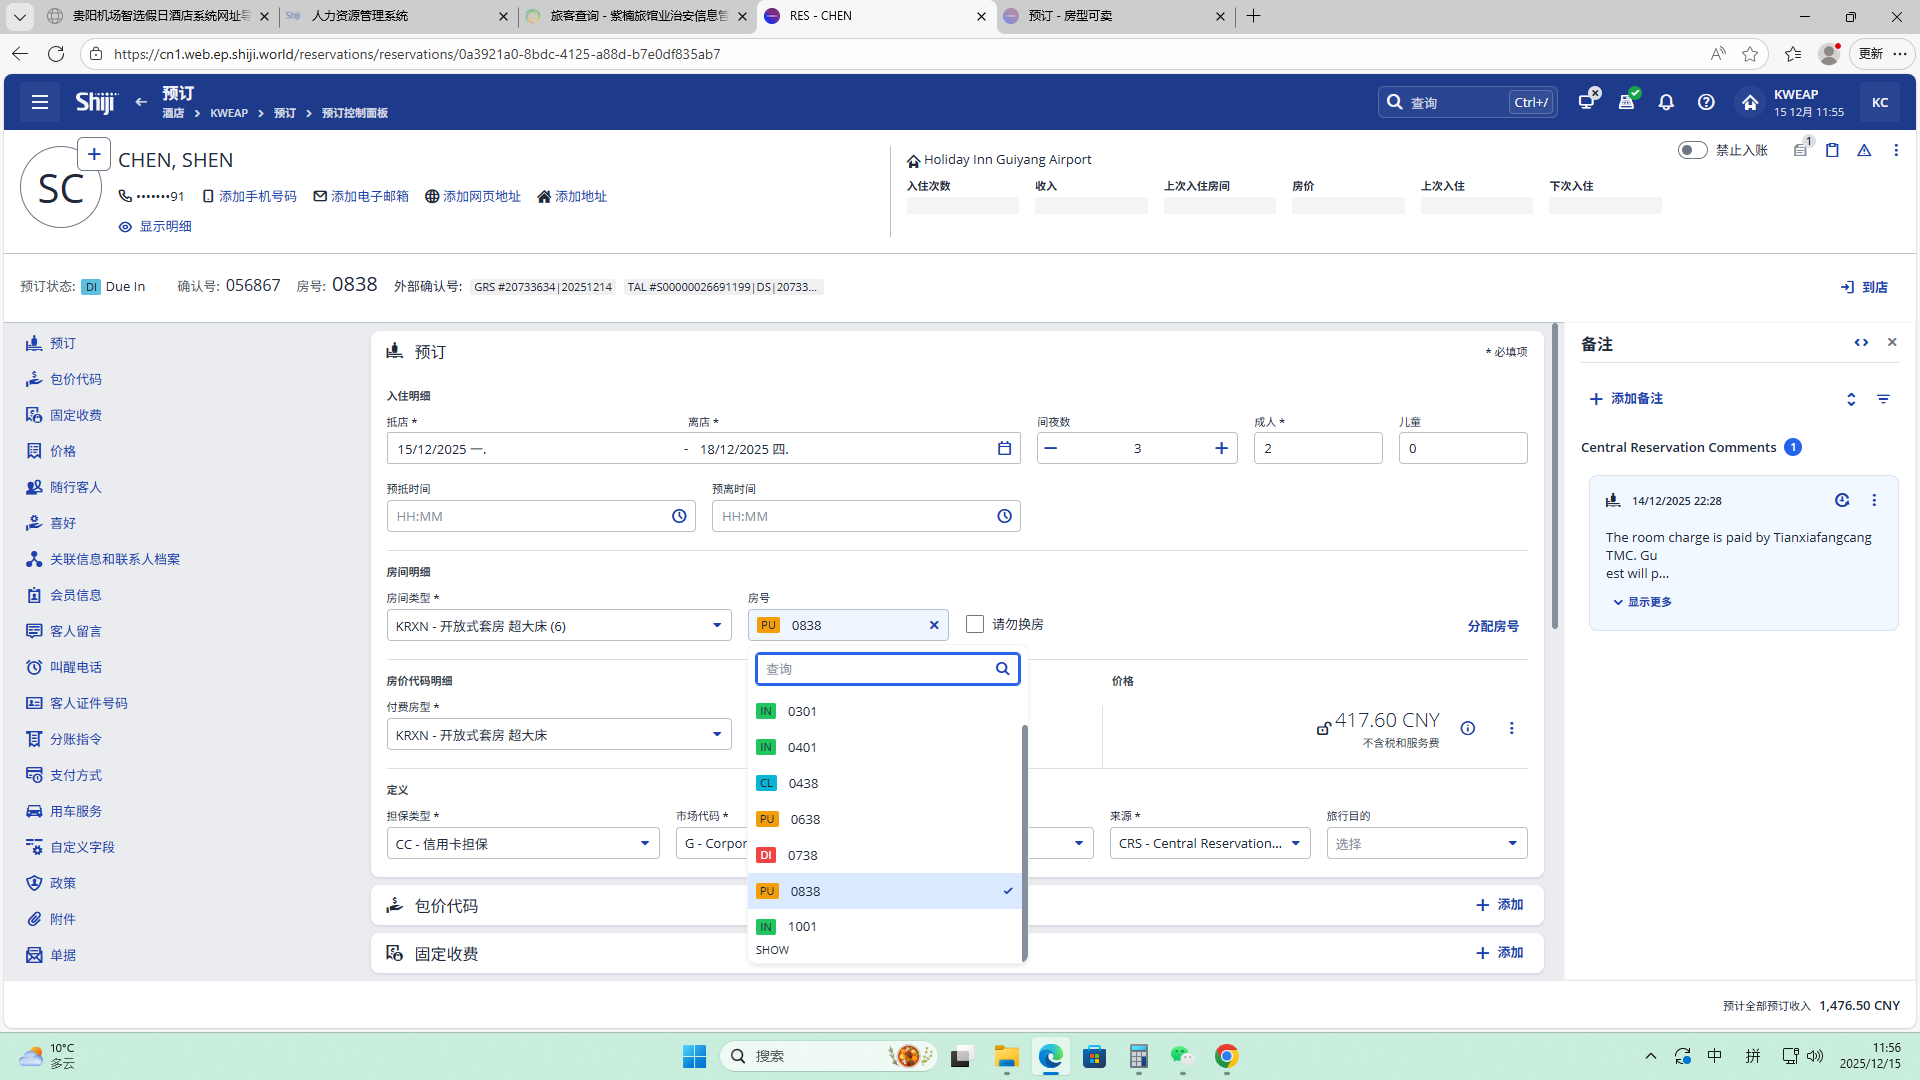1920x1080 pixels.
Task: Click the 到店 check-in button
Action: (1864, 287)
